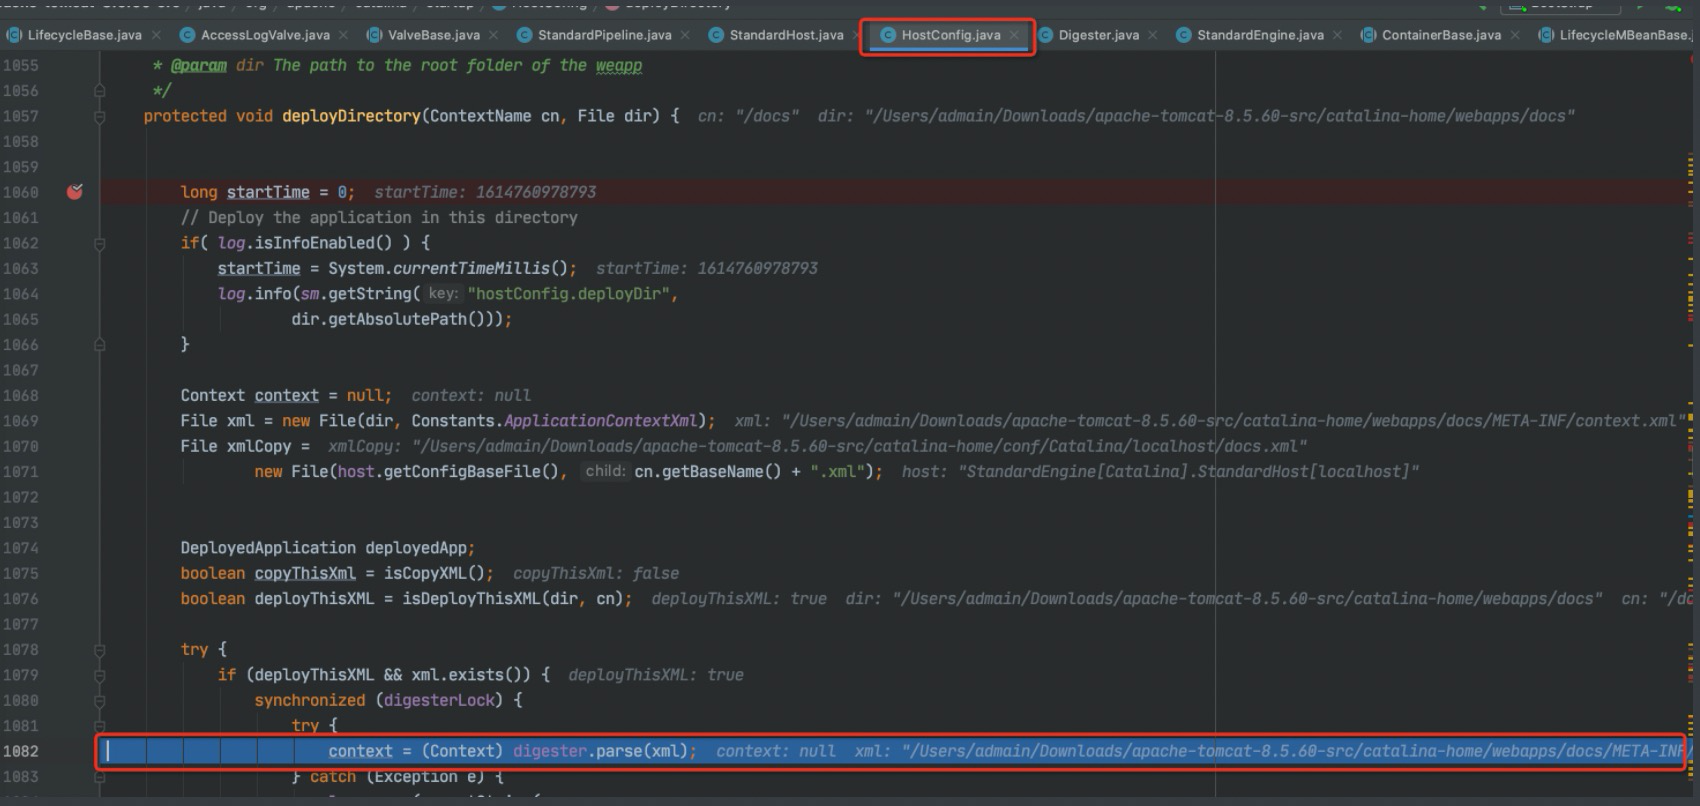Image resolution: width=1700 pixels, height=806 pixels.
Task: Click the class icon on StandardPipeline.java tab
Action: tap(524, 35)
